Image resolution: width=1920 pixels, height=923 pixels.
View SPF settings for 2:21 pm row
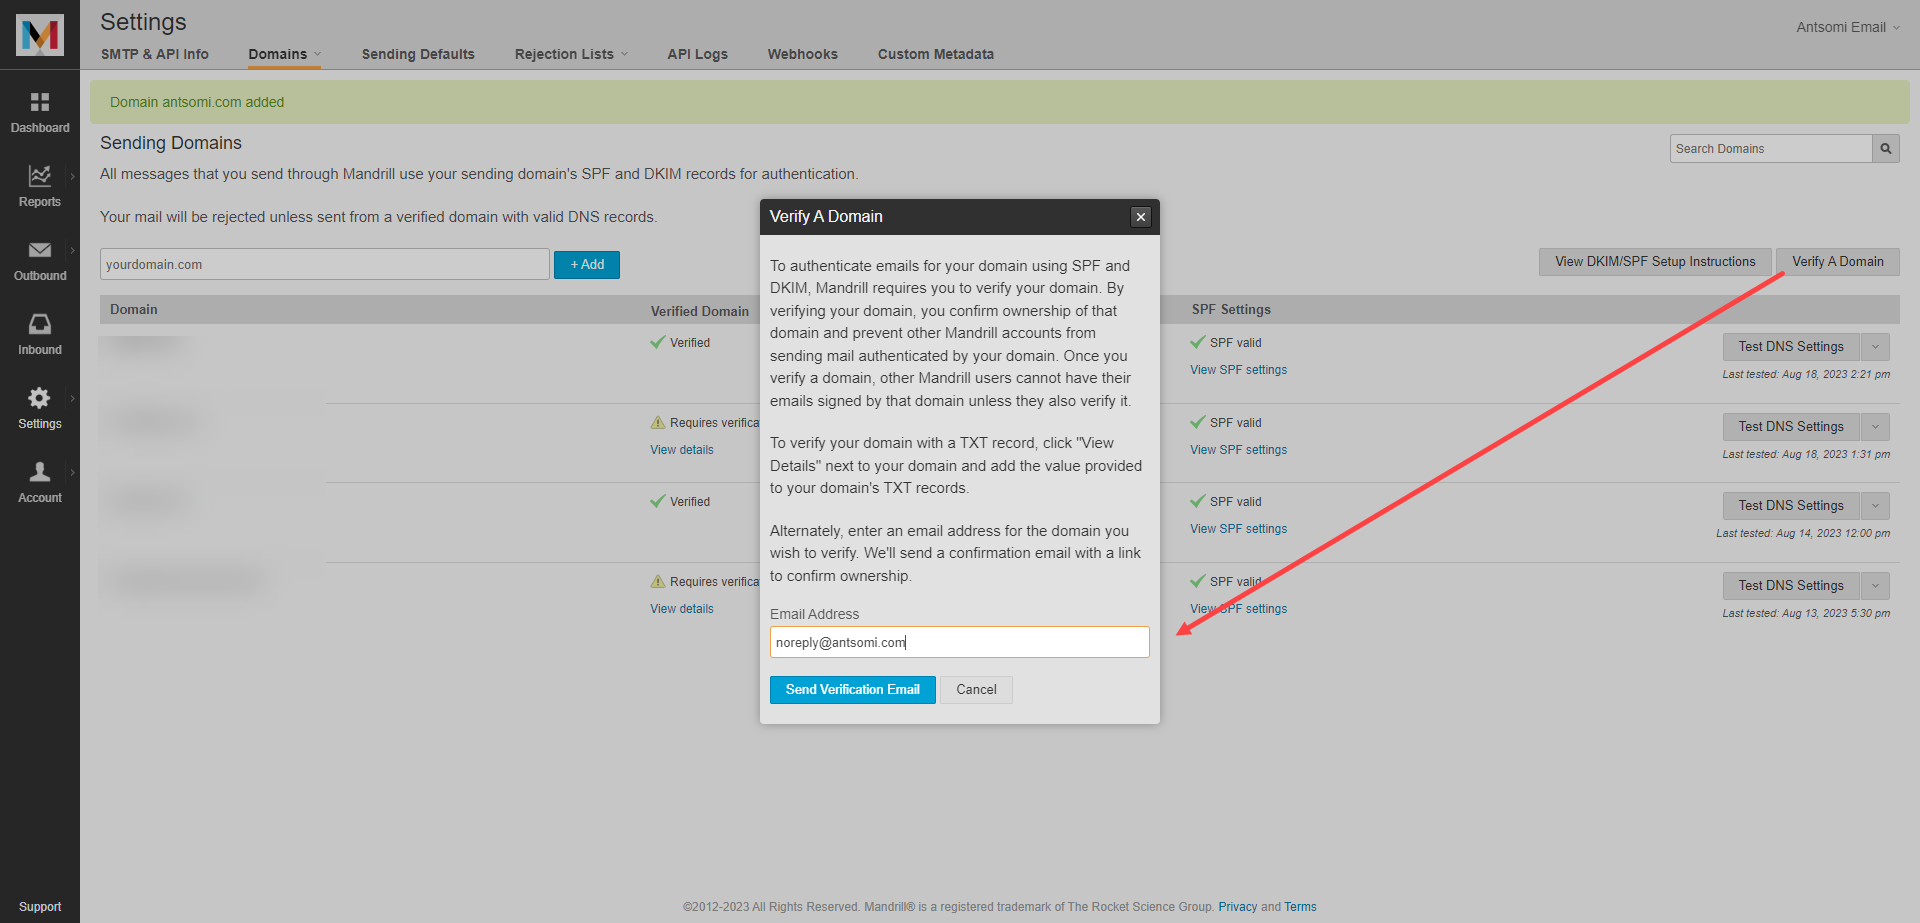1238,370
